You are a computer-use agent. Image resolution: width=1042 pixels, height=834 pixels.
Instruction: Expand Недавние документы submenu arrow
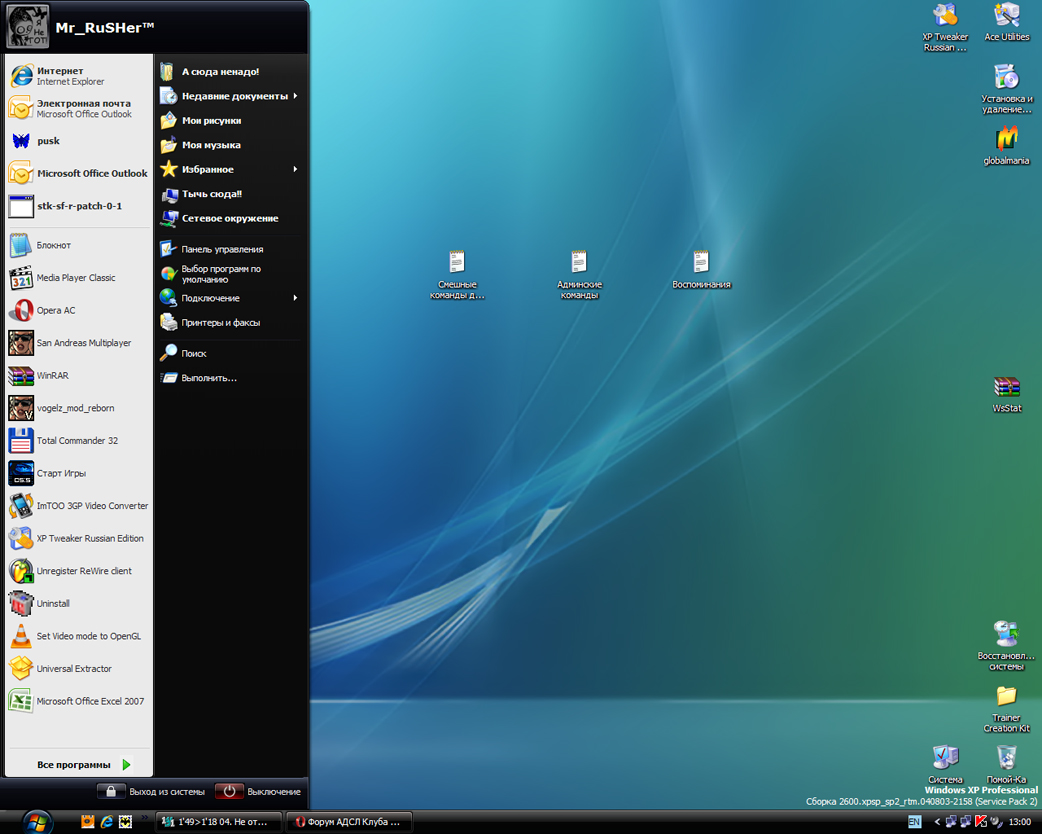(x=295, y=96)
